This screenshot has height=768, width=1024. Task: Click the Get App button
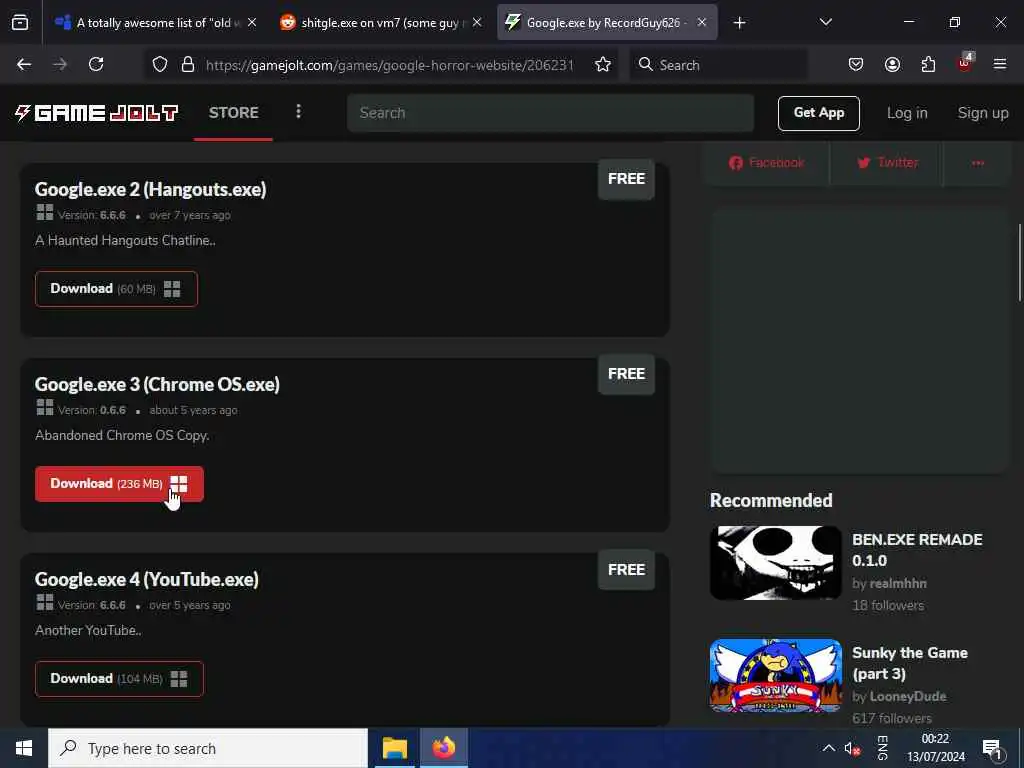[819, 113]
